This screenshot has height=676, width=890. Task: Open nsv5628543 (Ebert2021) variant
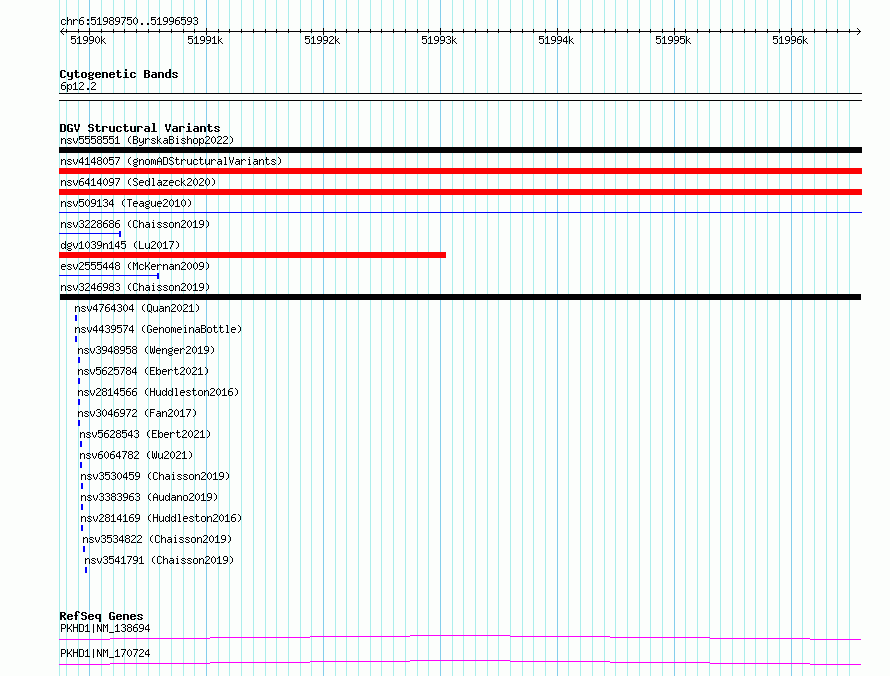point(145,434)
